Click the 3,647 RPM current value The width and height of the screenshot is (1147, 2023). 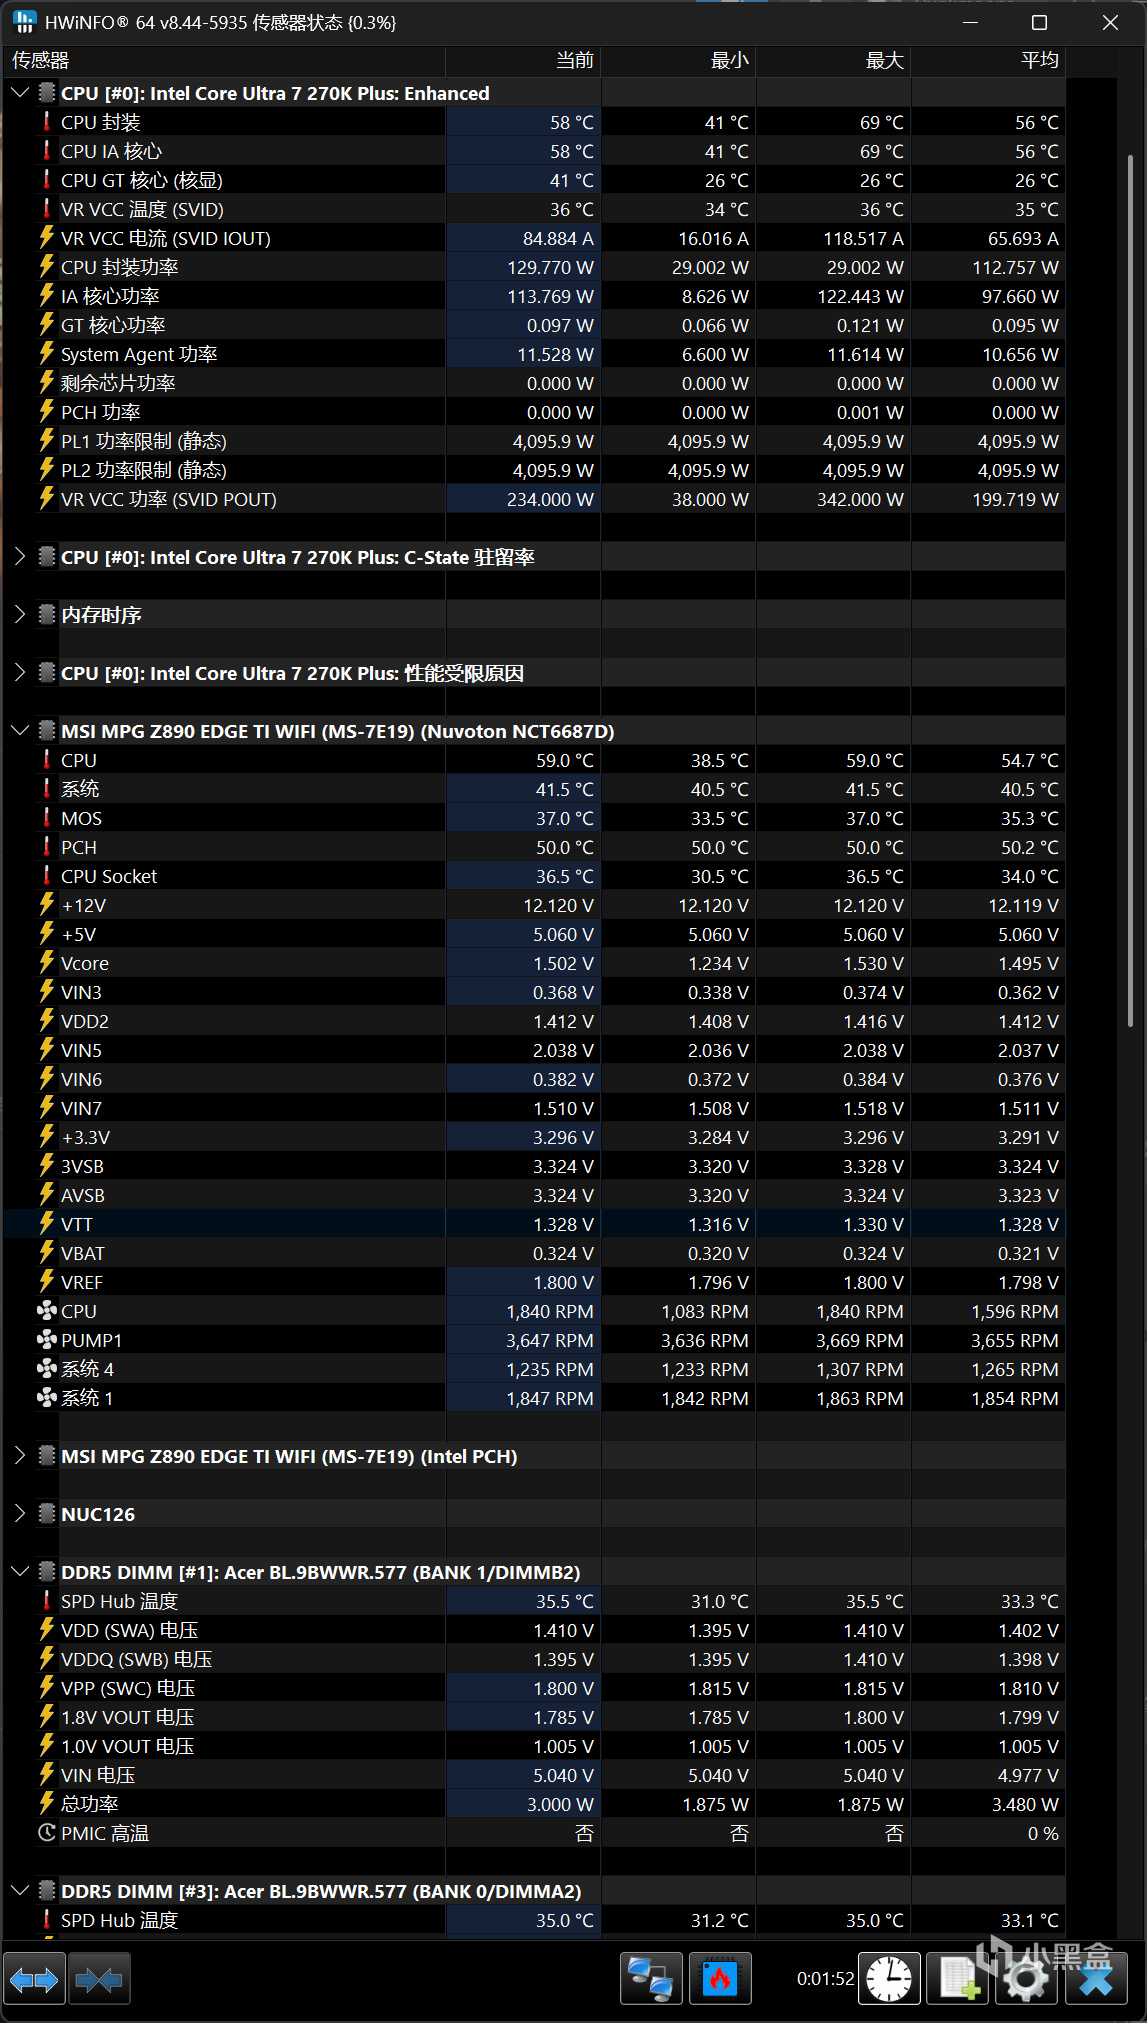pos(550,1340)
